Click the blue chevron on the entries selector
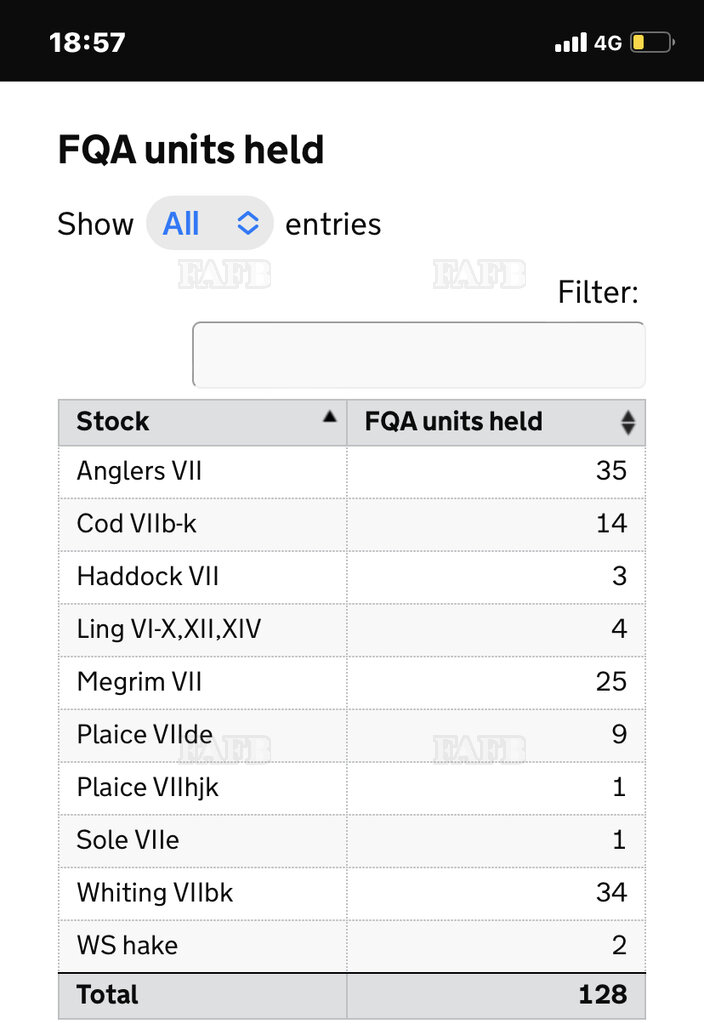 pyautogui.click(x=248, y=223)
